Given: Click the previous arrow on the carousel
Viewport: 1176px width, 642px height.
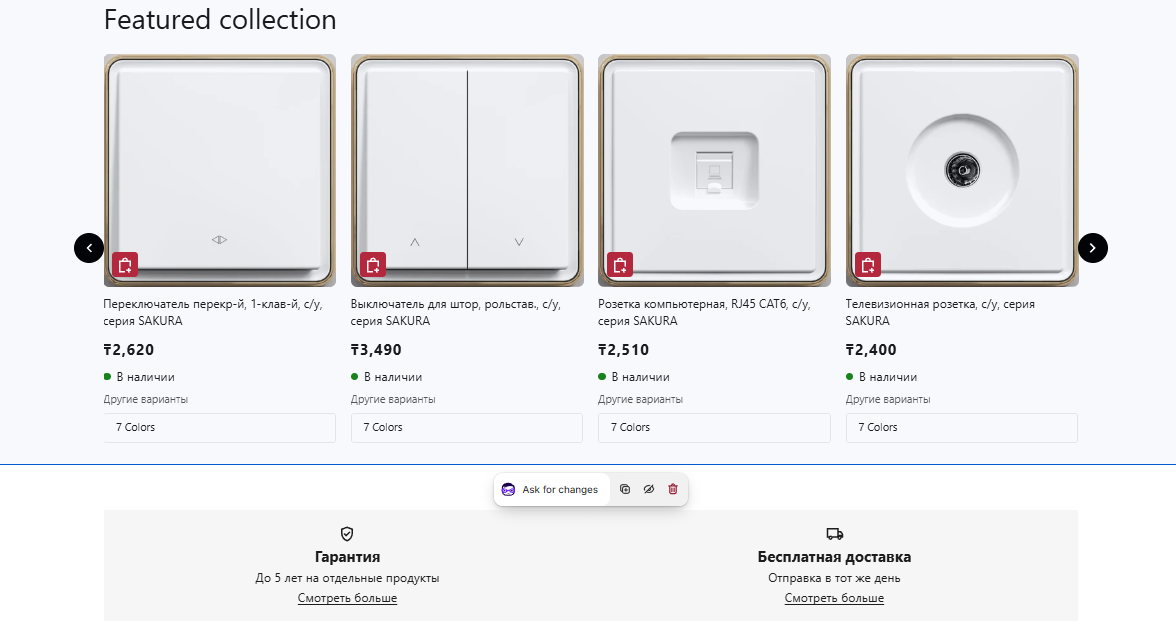Looking at the screenshot, I should point(89,248).
